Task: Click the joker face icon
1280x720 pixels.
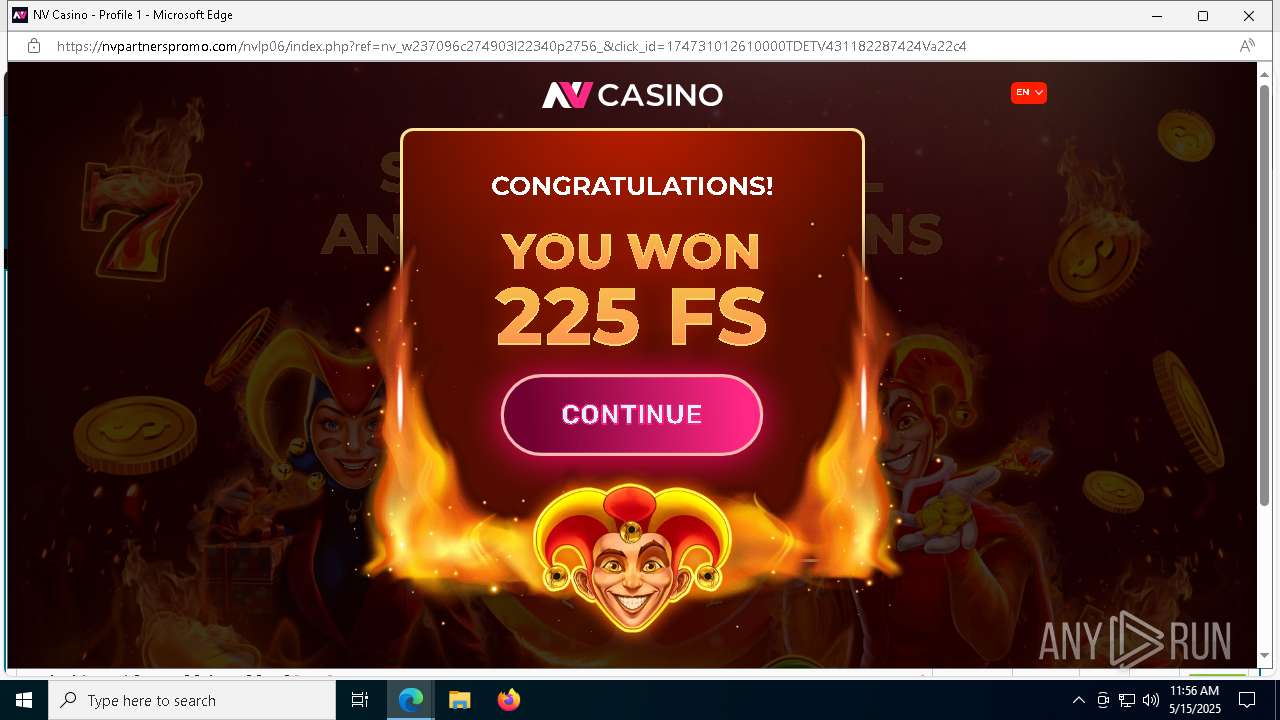Action: pyautogui.click(x=632, y=558)
